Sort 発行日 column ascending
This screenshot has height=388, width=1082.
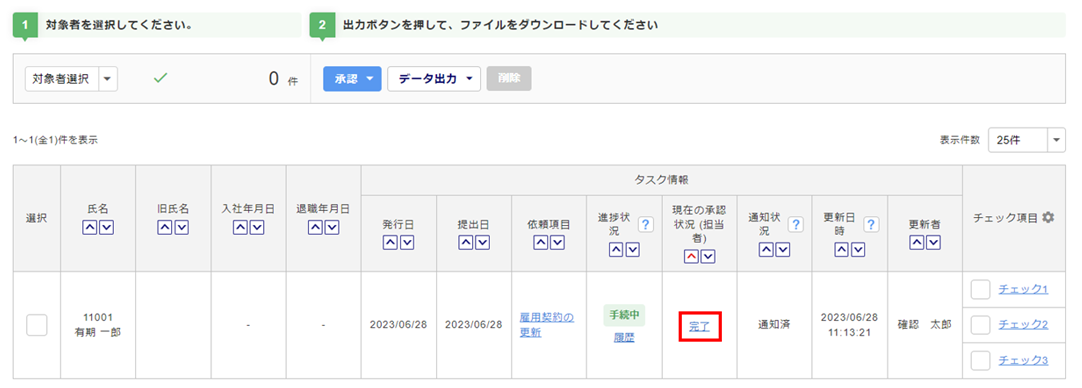click(x=390, y=242)
